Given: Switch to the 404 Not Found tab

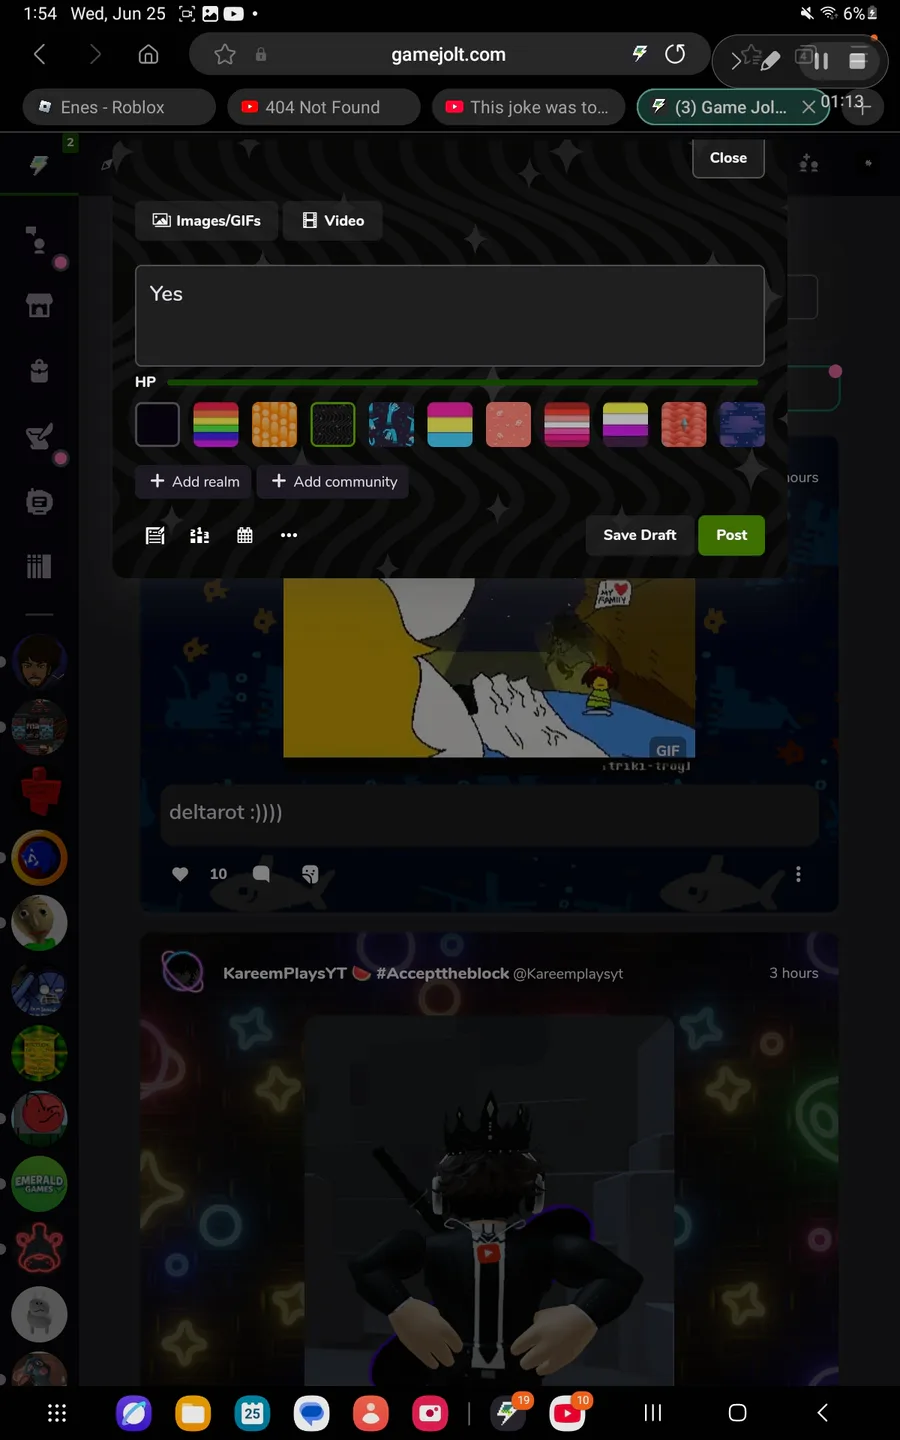Looking at the screenshot, I should pyautogui.click(x=324, y=107).
